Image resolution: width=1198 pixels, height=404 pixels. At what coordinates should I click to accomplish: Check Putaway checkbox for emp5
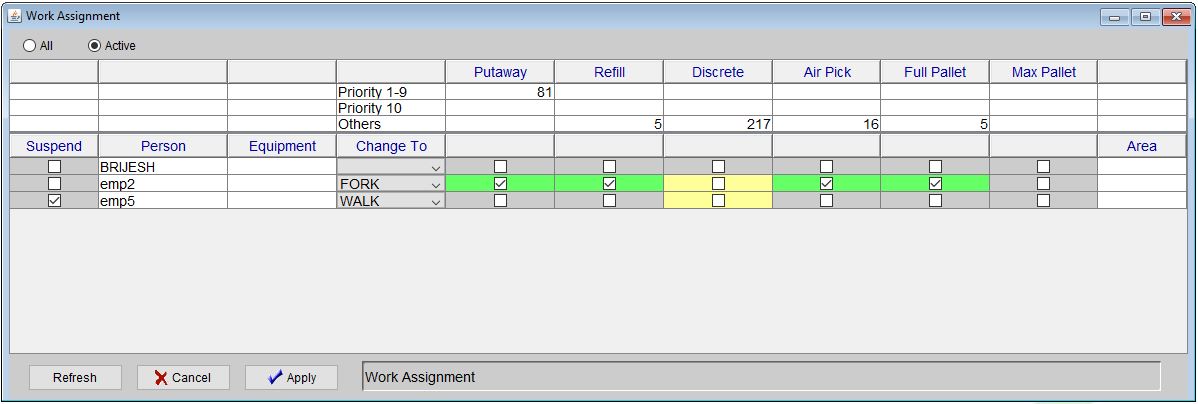point(500,200)
